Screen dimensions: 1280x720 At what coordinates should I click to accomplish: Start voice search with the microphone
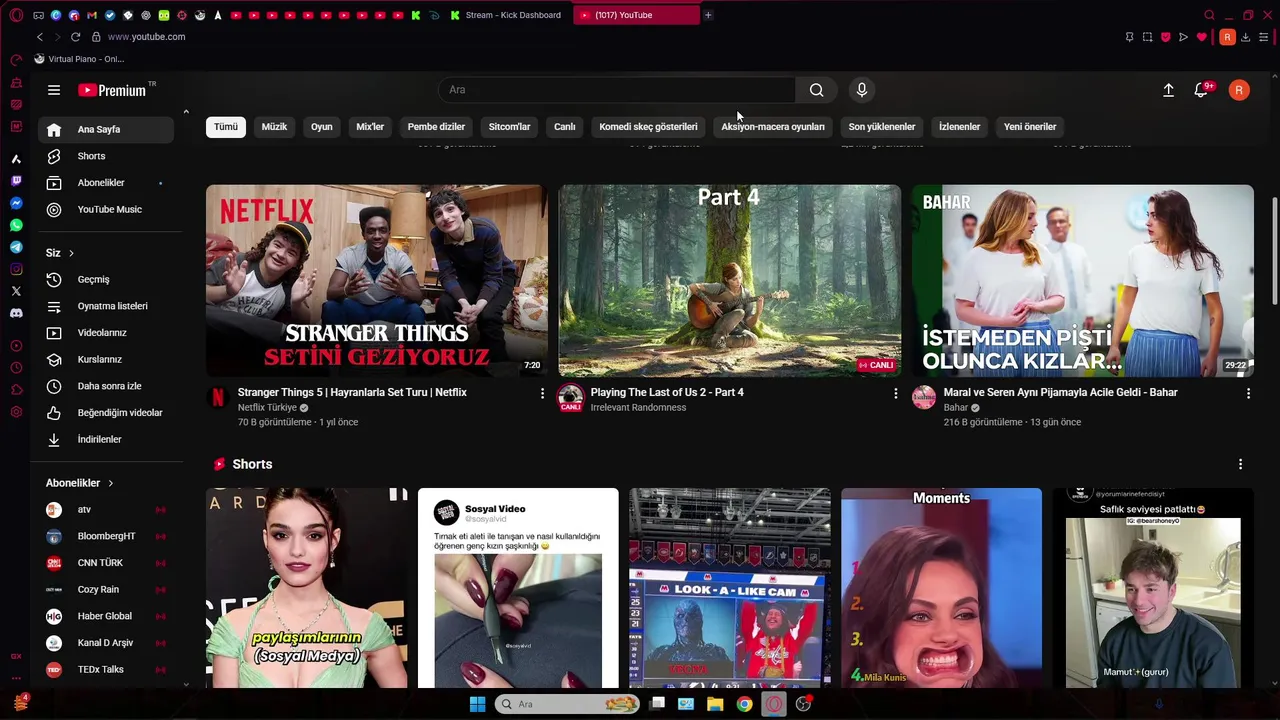[x=861, y=90]
